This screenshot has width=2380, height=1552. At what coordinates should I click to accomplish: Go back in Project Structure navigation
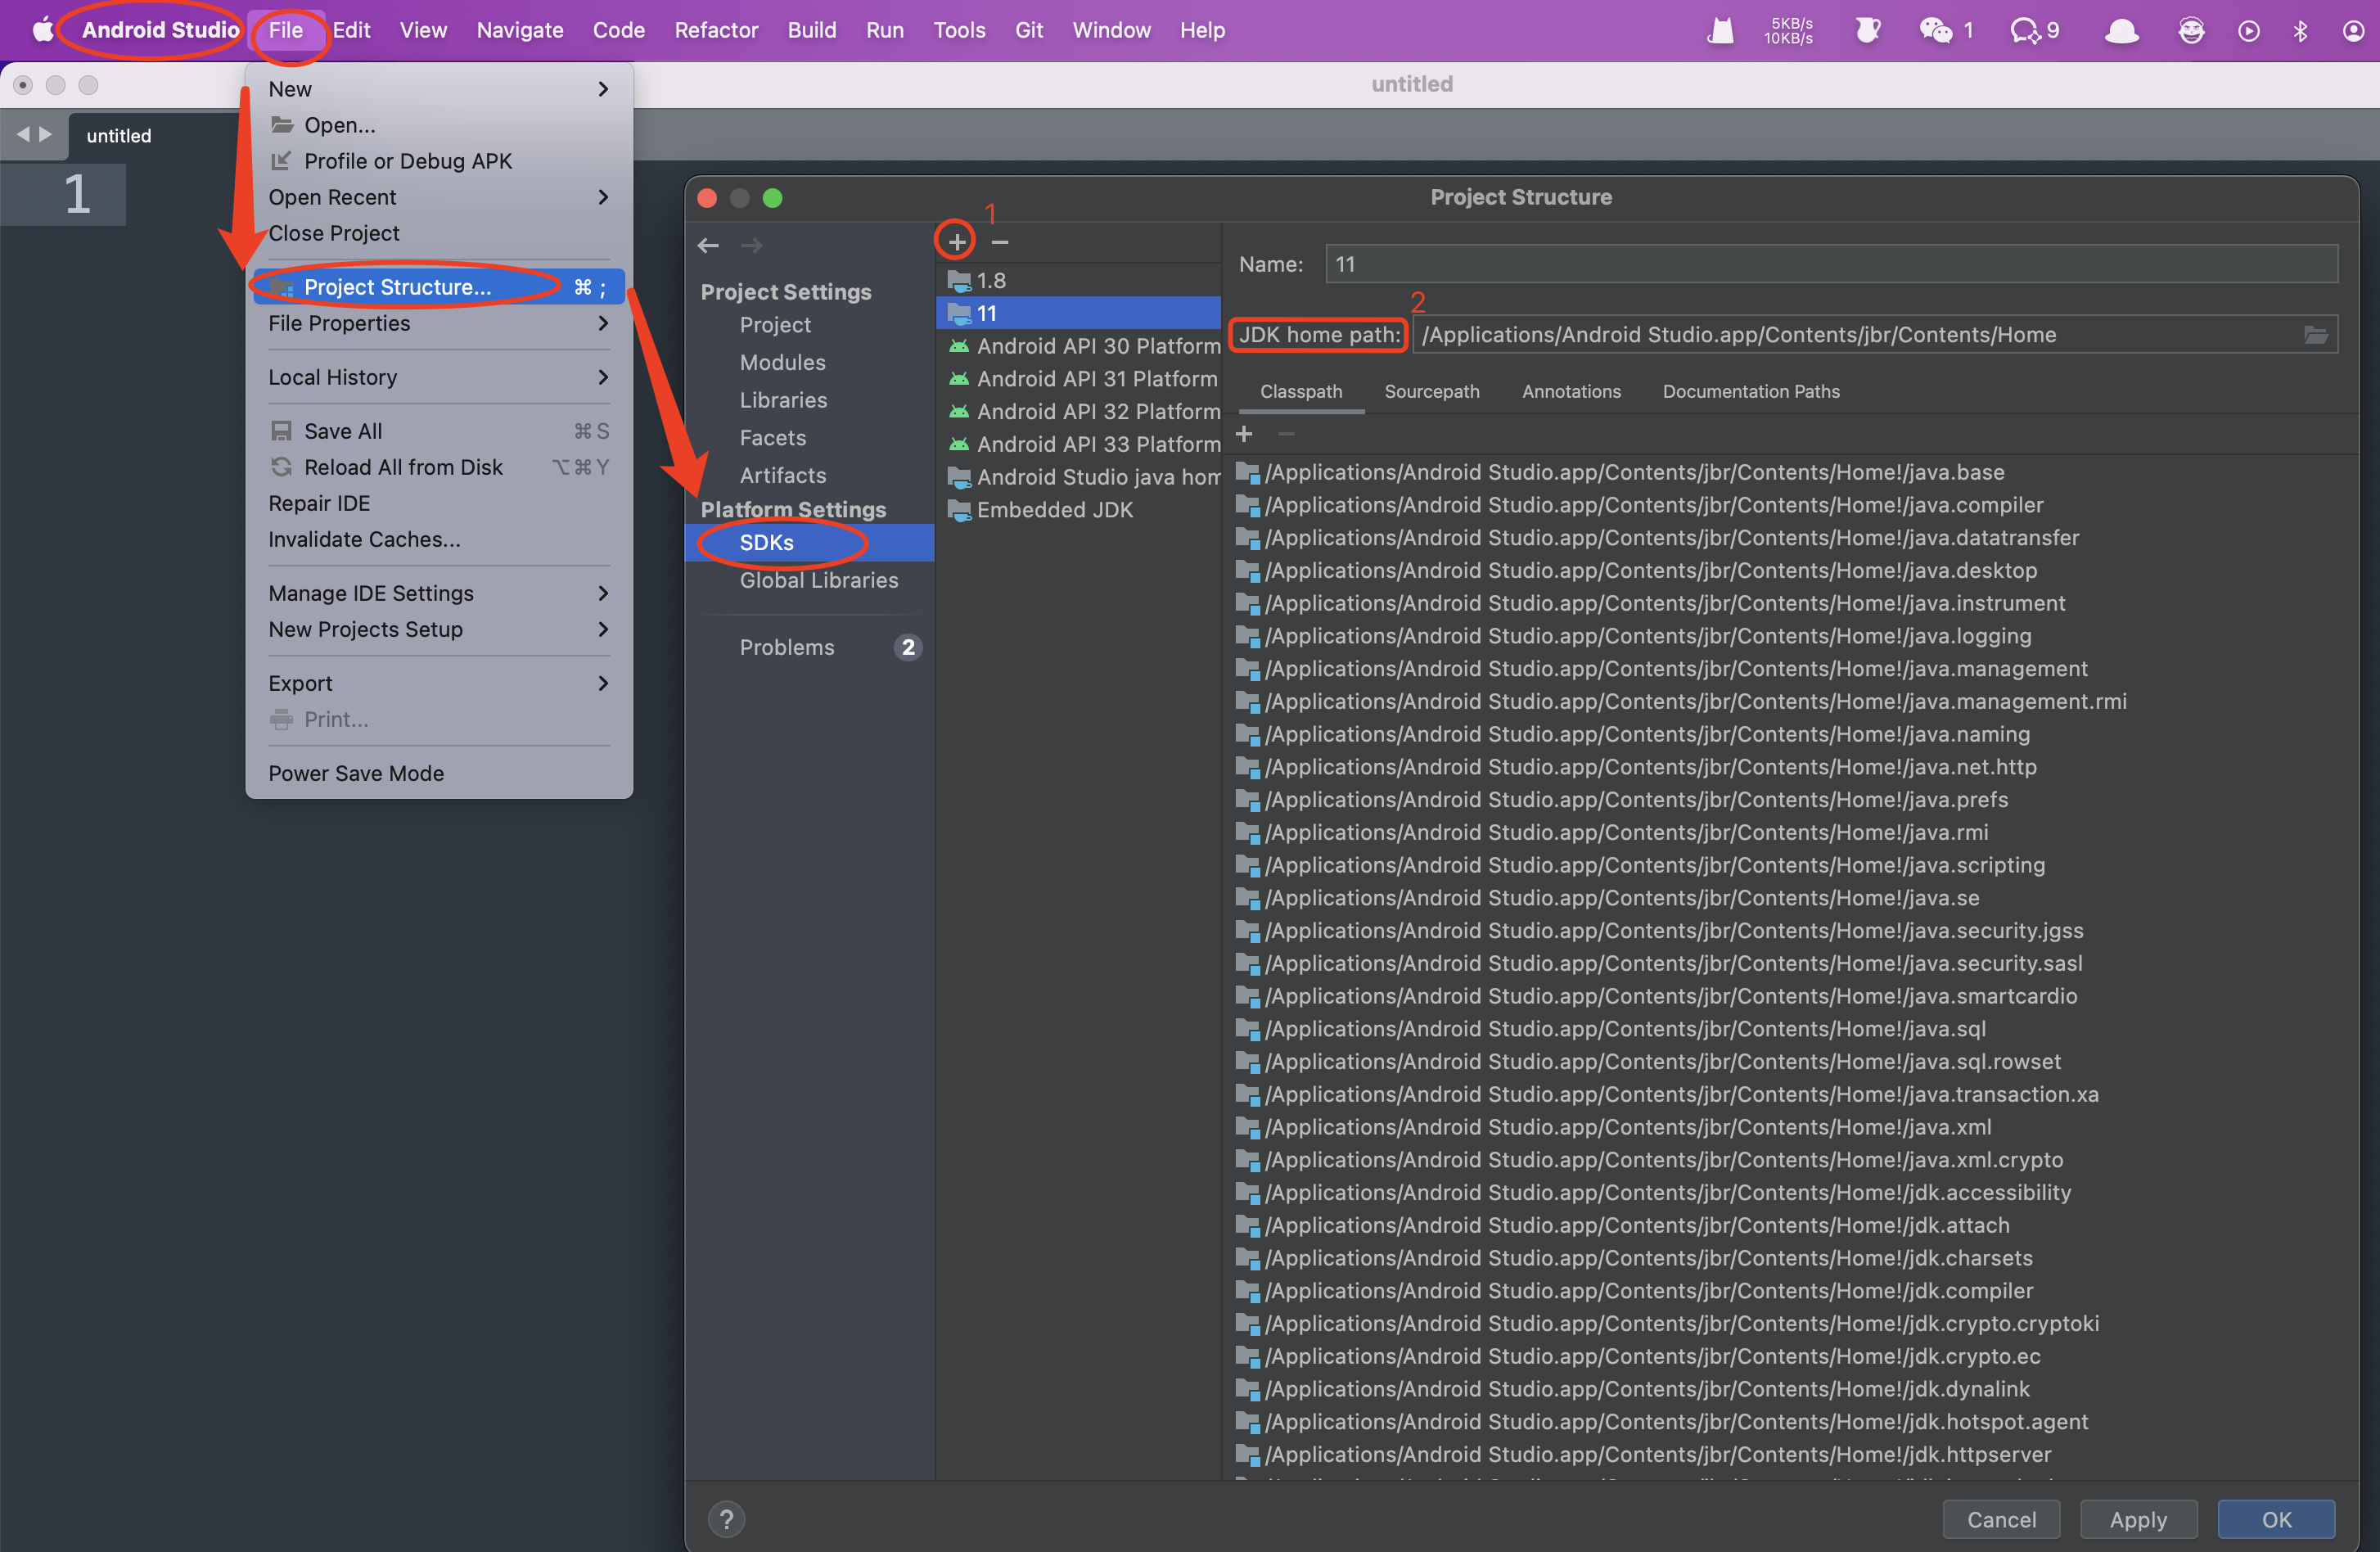coord(708,245)
